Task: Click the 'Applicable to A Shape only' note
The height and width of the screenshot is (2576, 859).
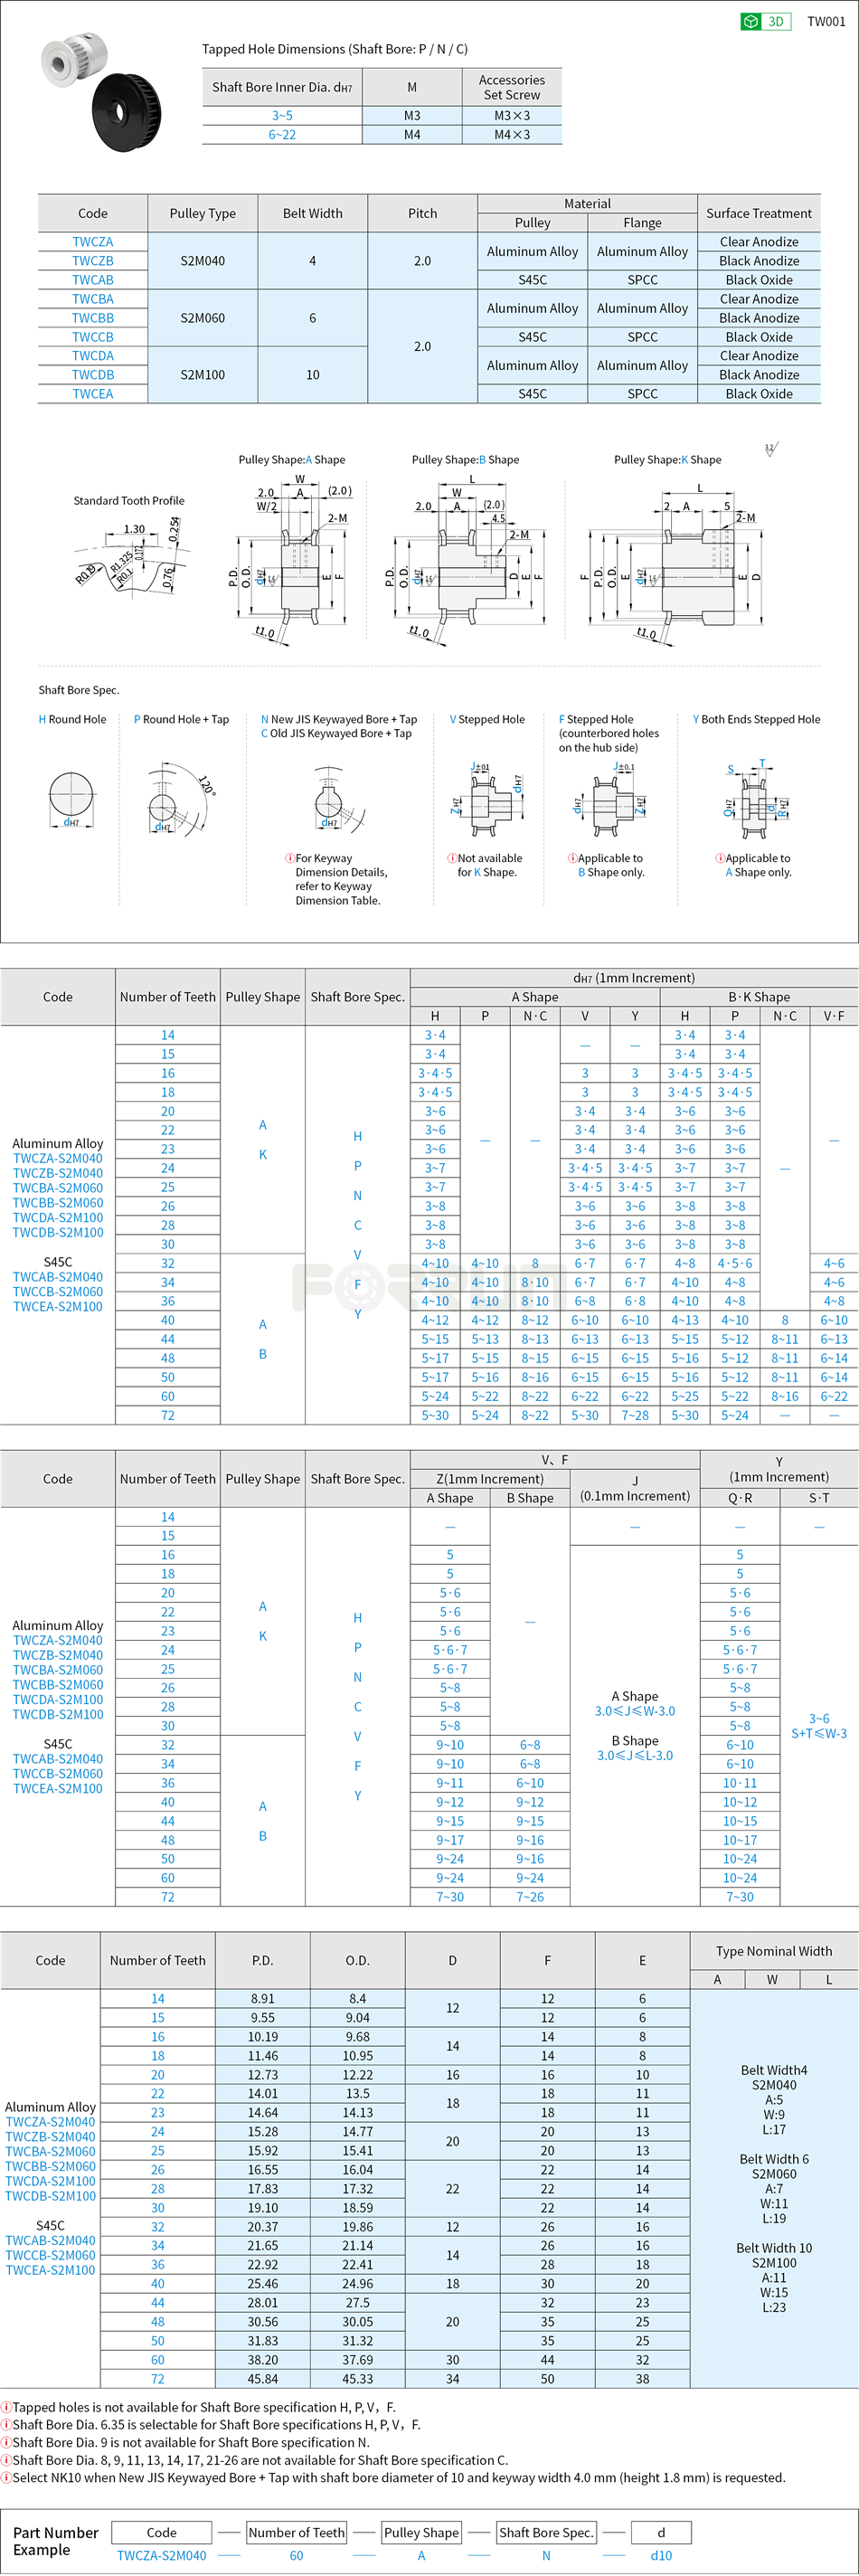Action: 754,865
